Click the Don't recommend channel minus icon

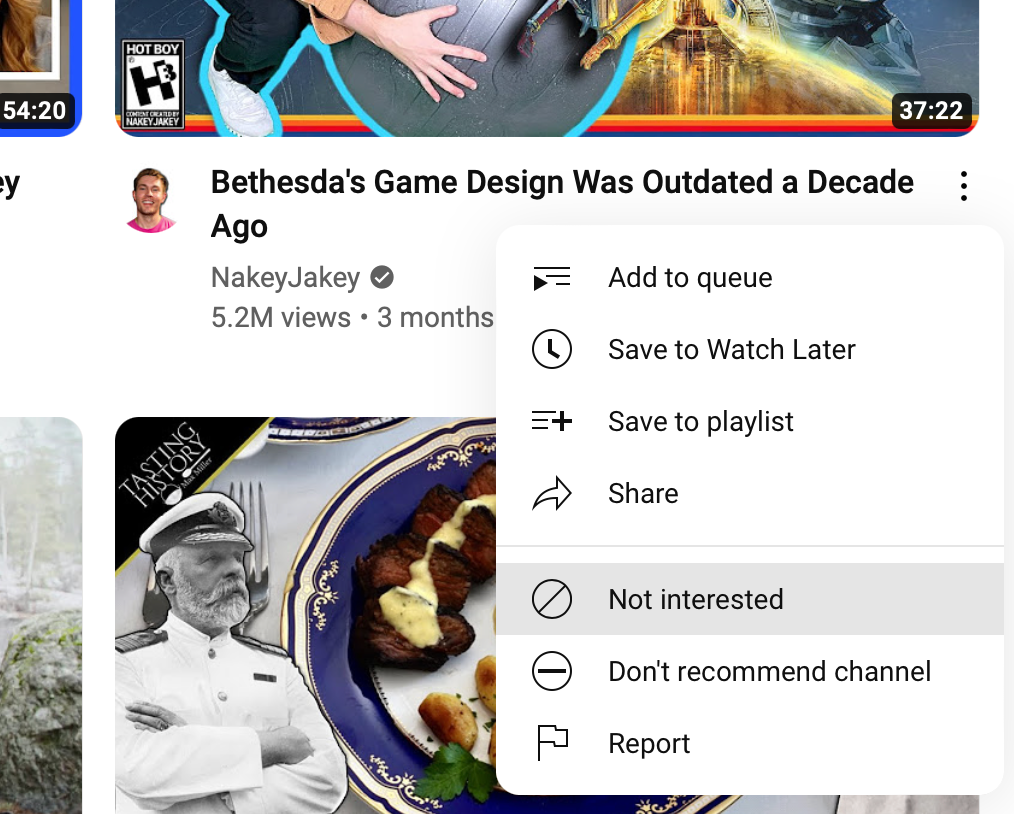(x=552, y=671)
